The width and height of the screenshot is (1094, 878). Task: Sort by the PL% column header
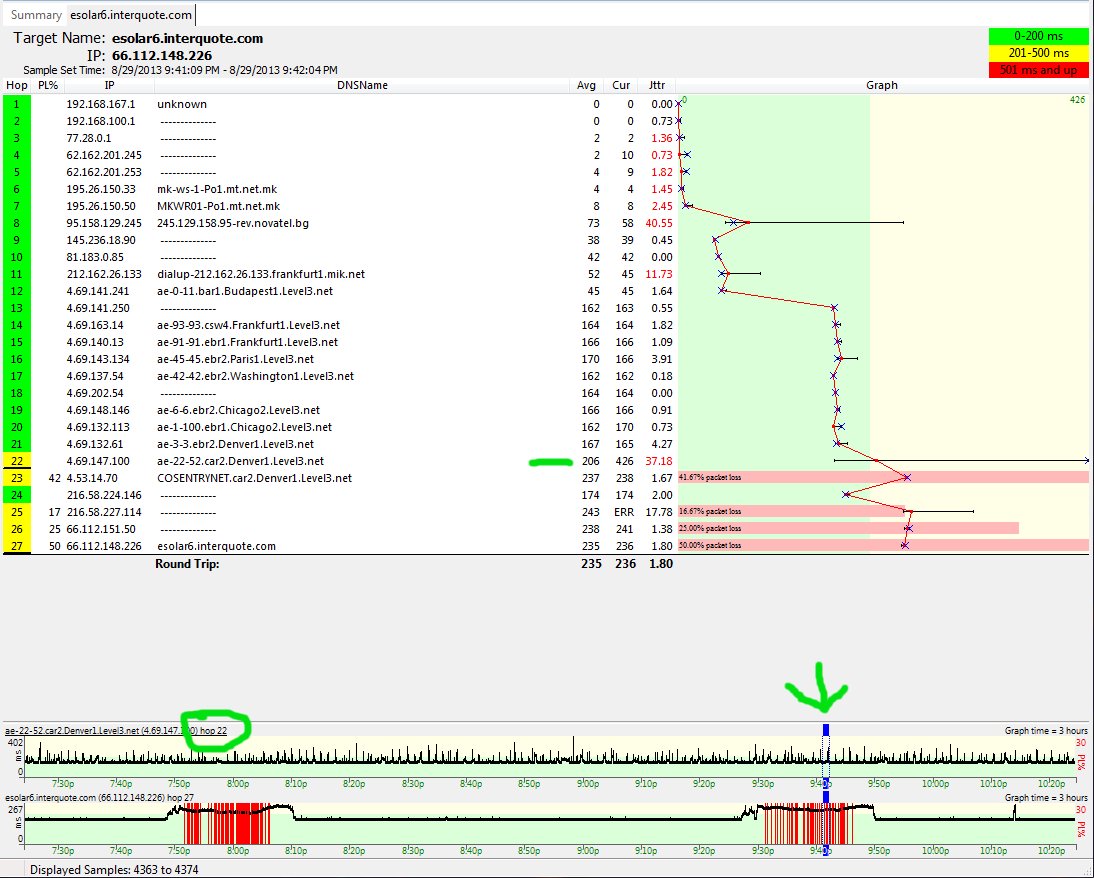[x=48, y=85]
